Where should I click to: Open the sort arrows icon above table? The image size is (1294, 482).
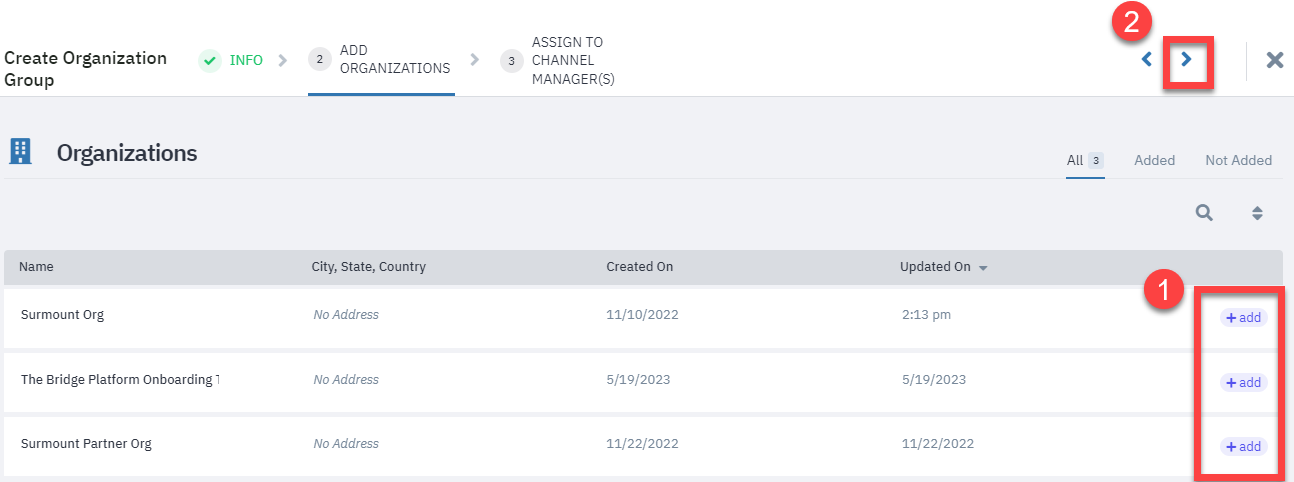(x=1258, y=213)
